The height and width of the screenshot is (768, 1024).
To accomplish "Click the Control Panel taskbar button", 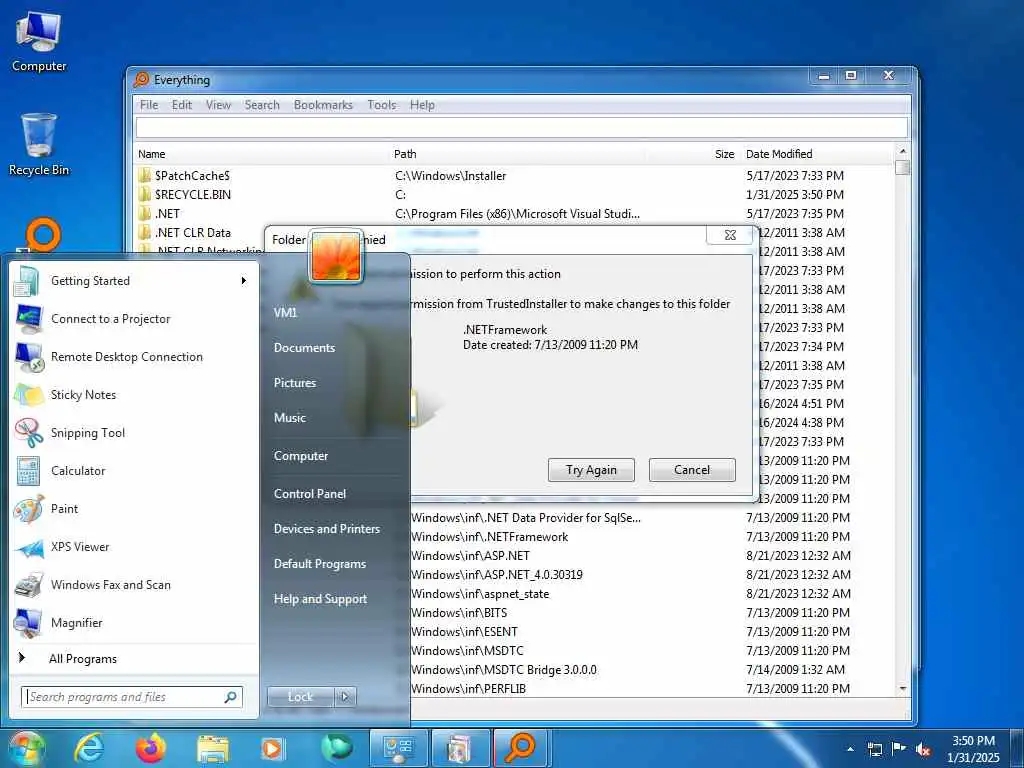I will [399, 748].
